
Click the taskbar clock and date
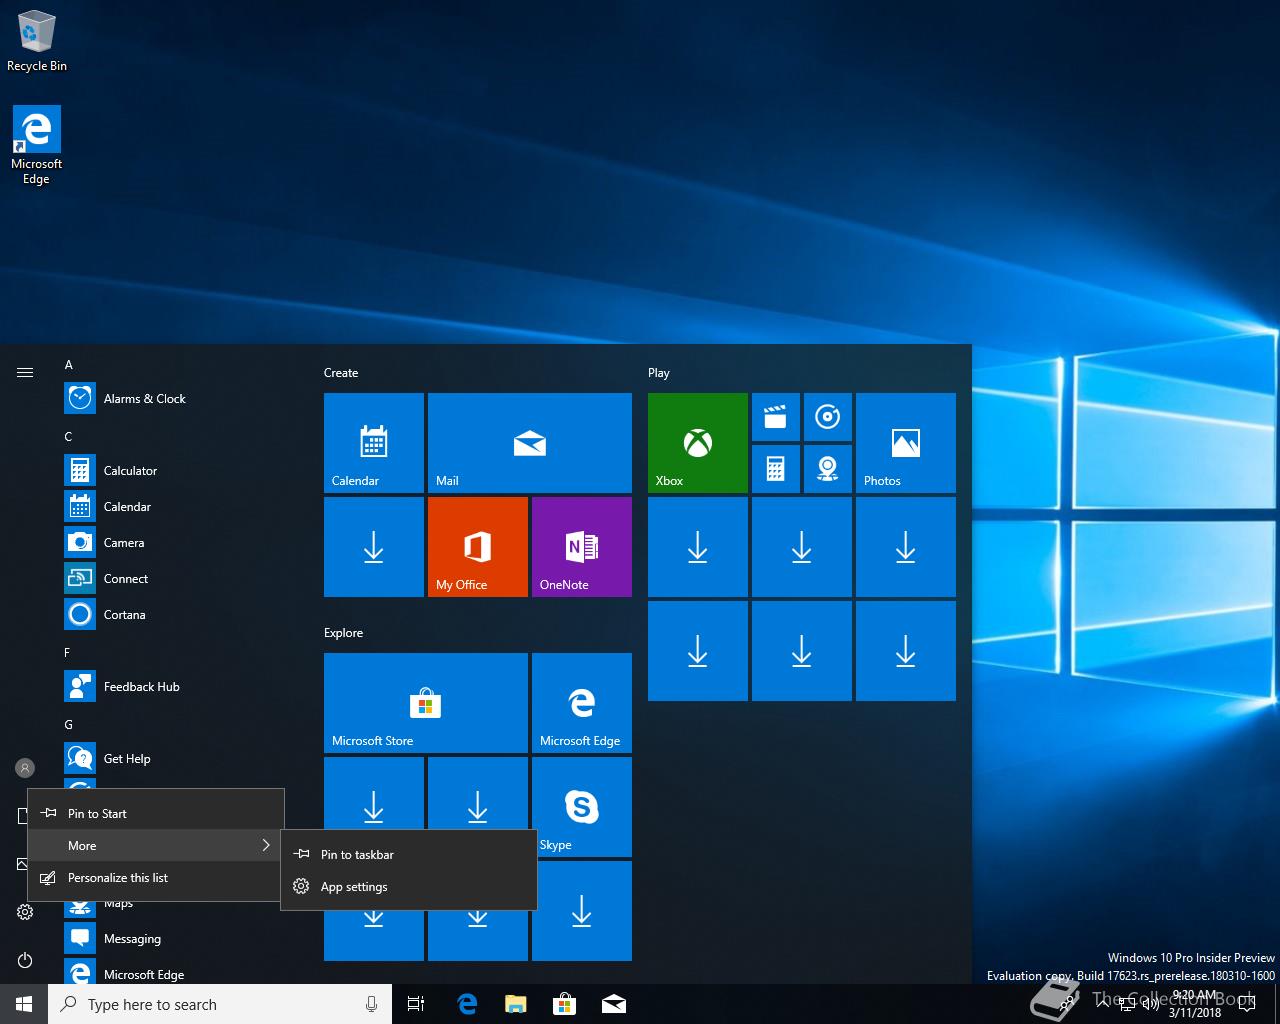click(1194, 1004)
